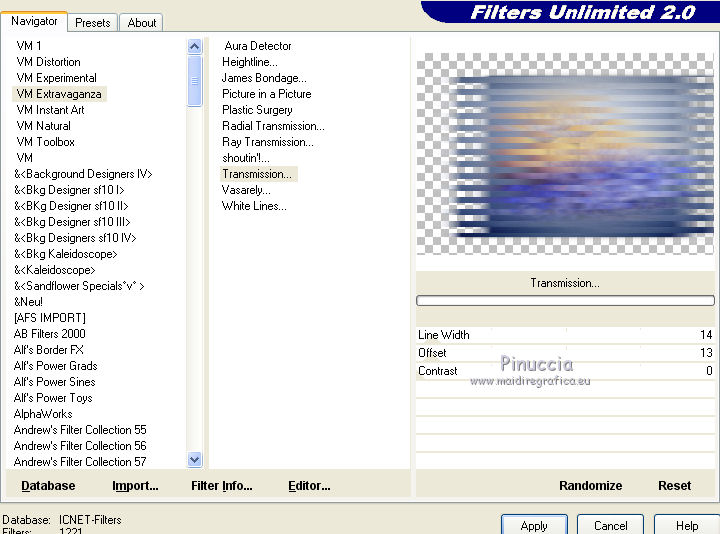This screenshot has width=720, height=534.
Task: Select &<Background Designers IV> category
Action: click(x=83, y=174)
